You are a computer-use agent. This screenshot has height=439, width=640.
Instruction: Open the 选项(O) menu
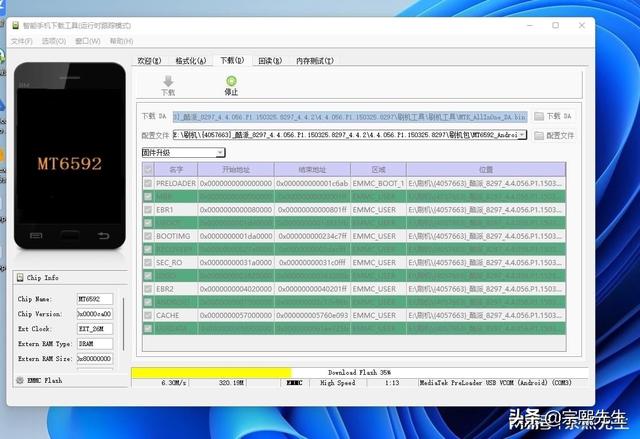click(54, 41)
